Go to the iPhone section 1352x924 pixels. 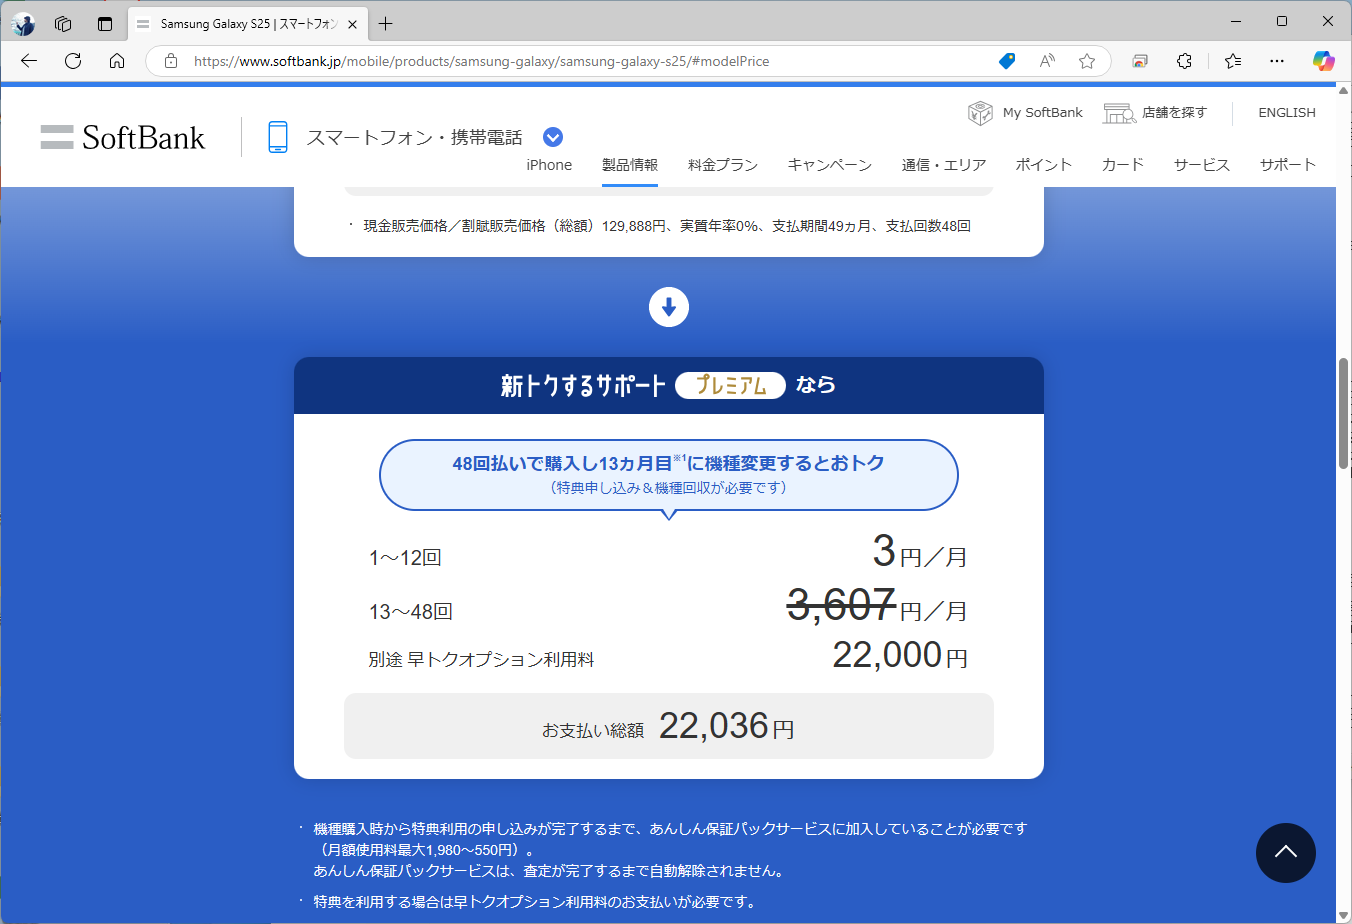tap(548, 165)
